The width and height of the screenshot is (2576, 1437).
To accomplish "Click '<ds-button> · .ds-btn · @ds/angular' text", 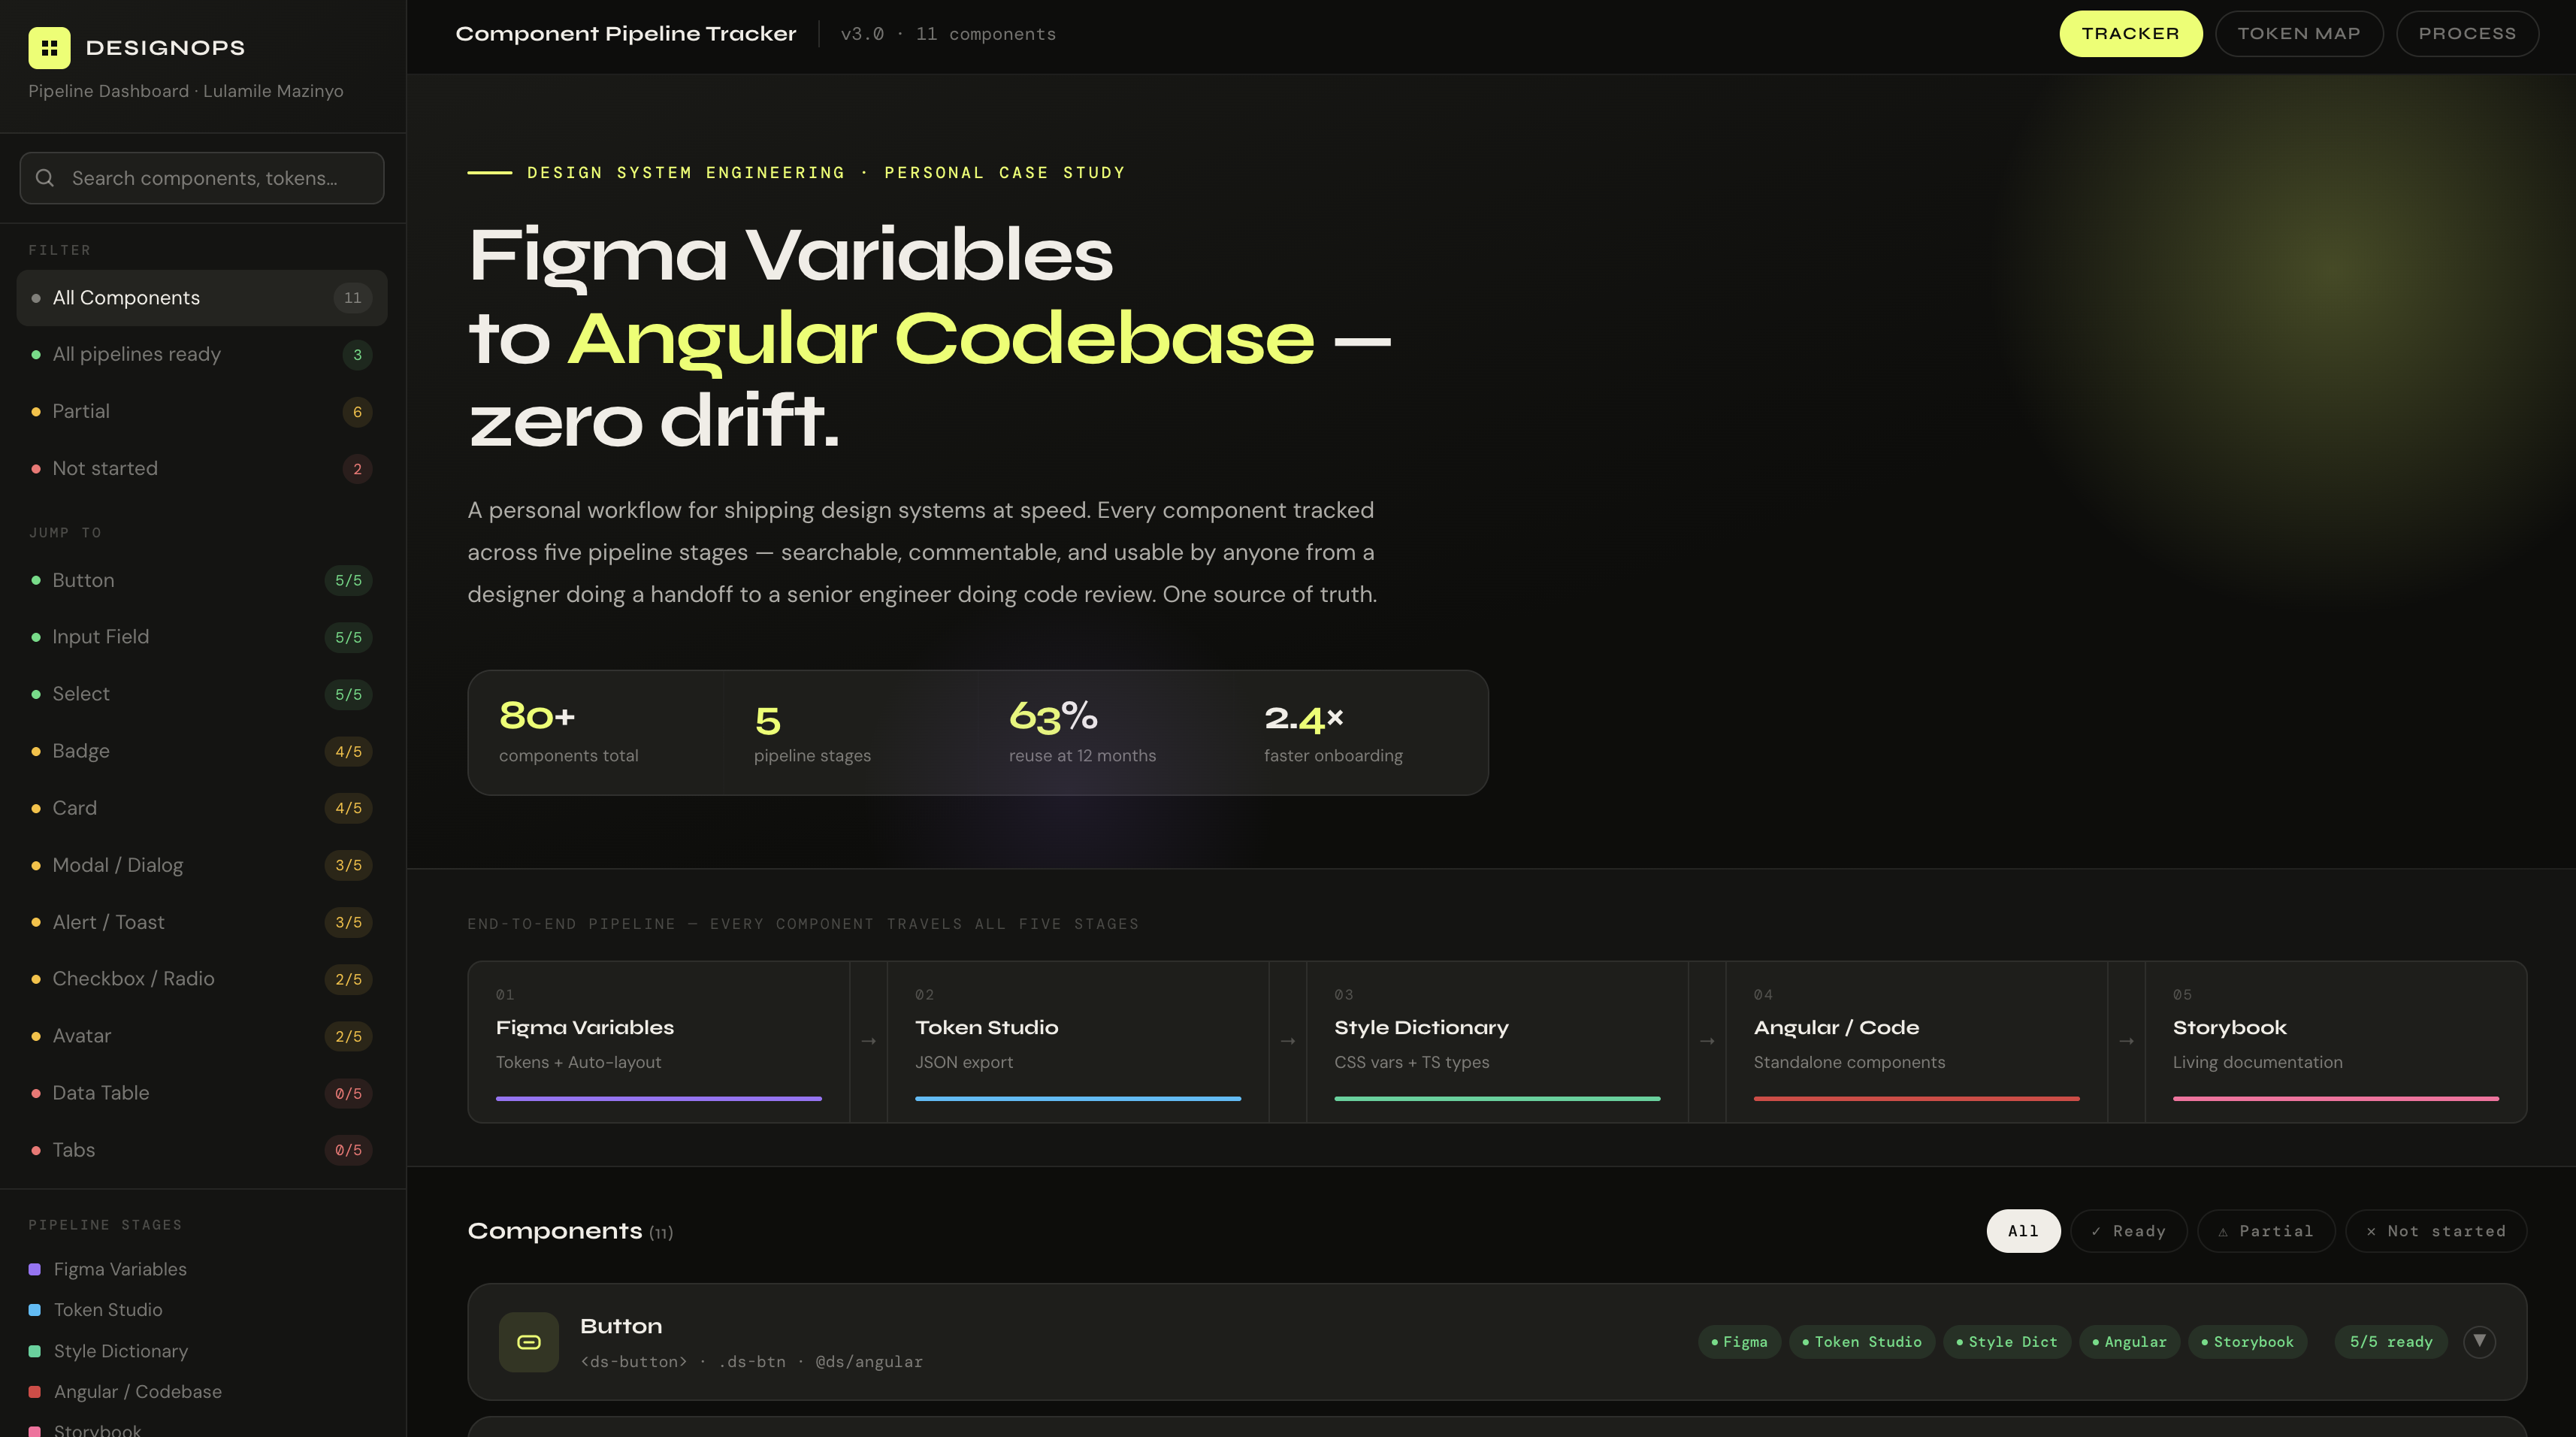I will 751,1363.
